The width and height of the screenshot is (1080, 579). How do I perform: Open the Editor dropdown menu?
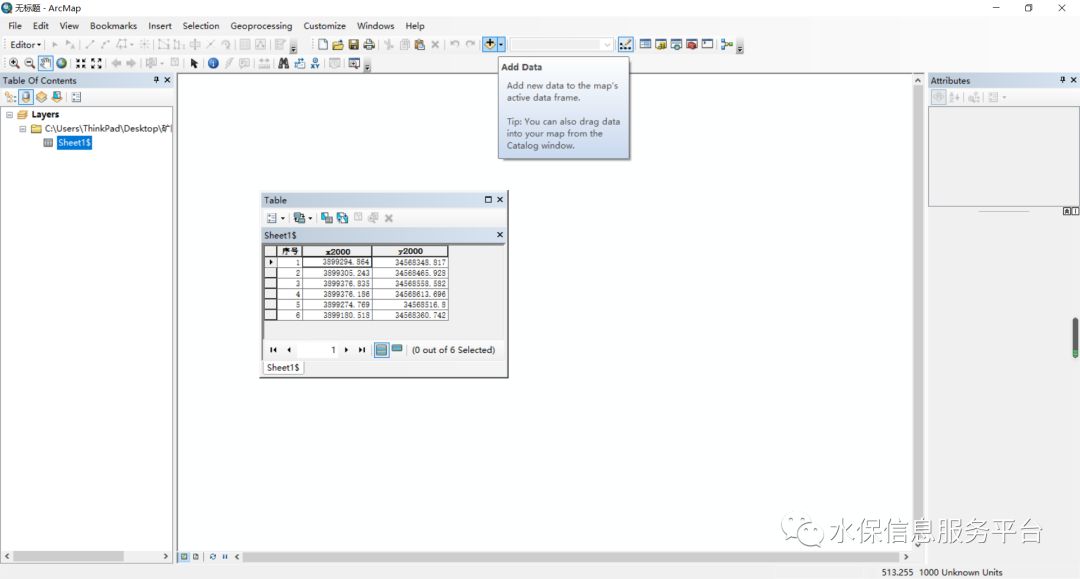[24, 44]
